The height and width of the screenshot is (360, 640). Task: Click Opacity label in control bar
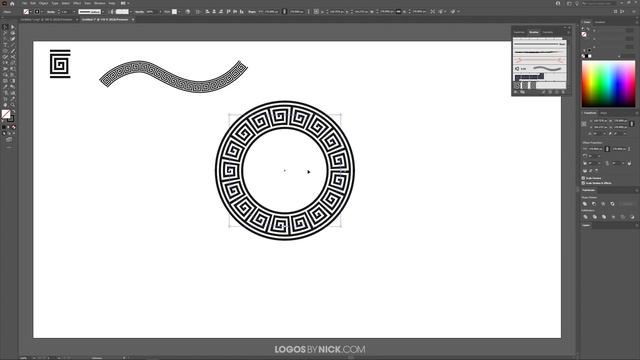[139, 12]
